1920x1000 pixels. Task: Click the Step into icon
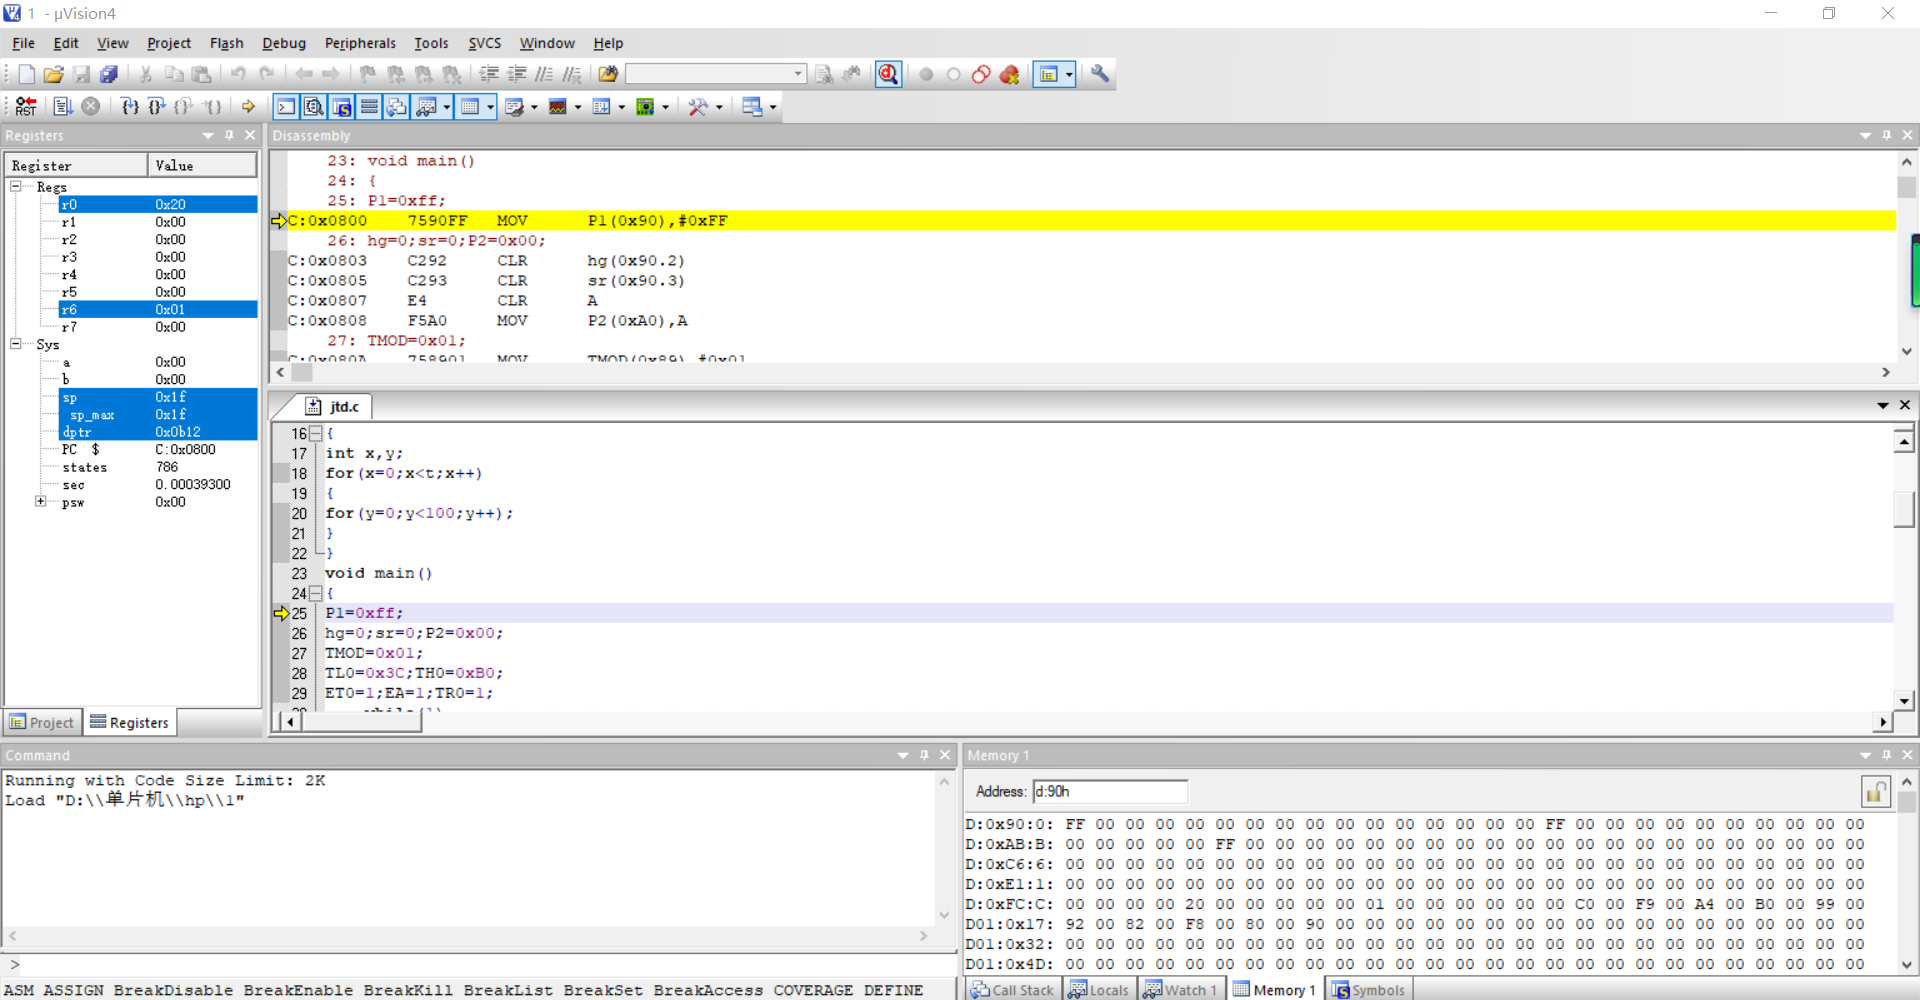tap(129, 106)
